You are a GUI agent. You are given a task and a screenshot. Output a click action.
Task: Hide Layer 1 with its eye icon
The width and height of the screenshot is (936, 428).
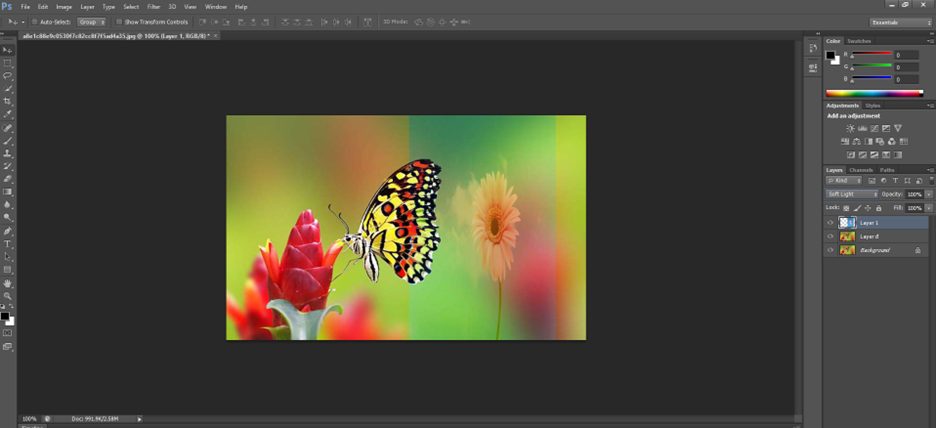[x=830, y=223]
